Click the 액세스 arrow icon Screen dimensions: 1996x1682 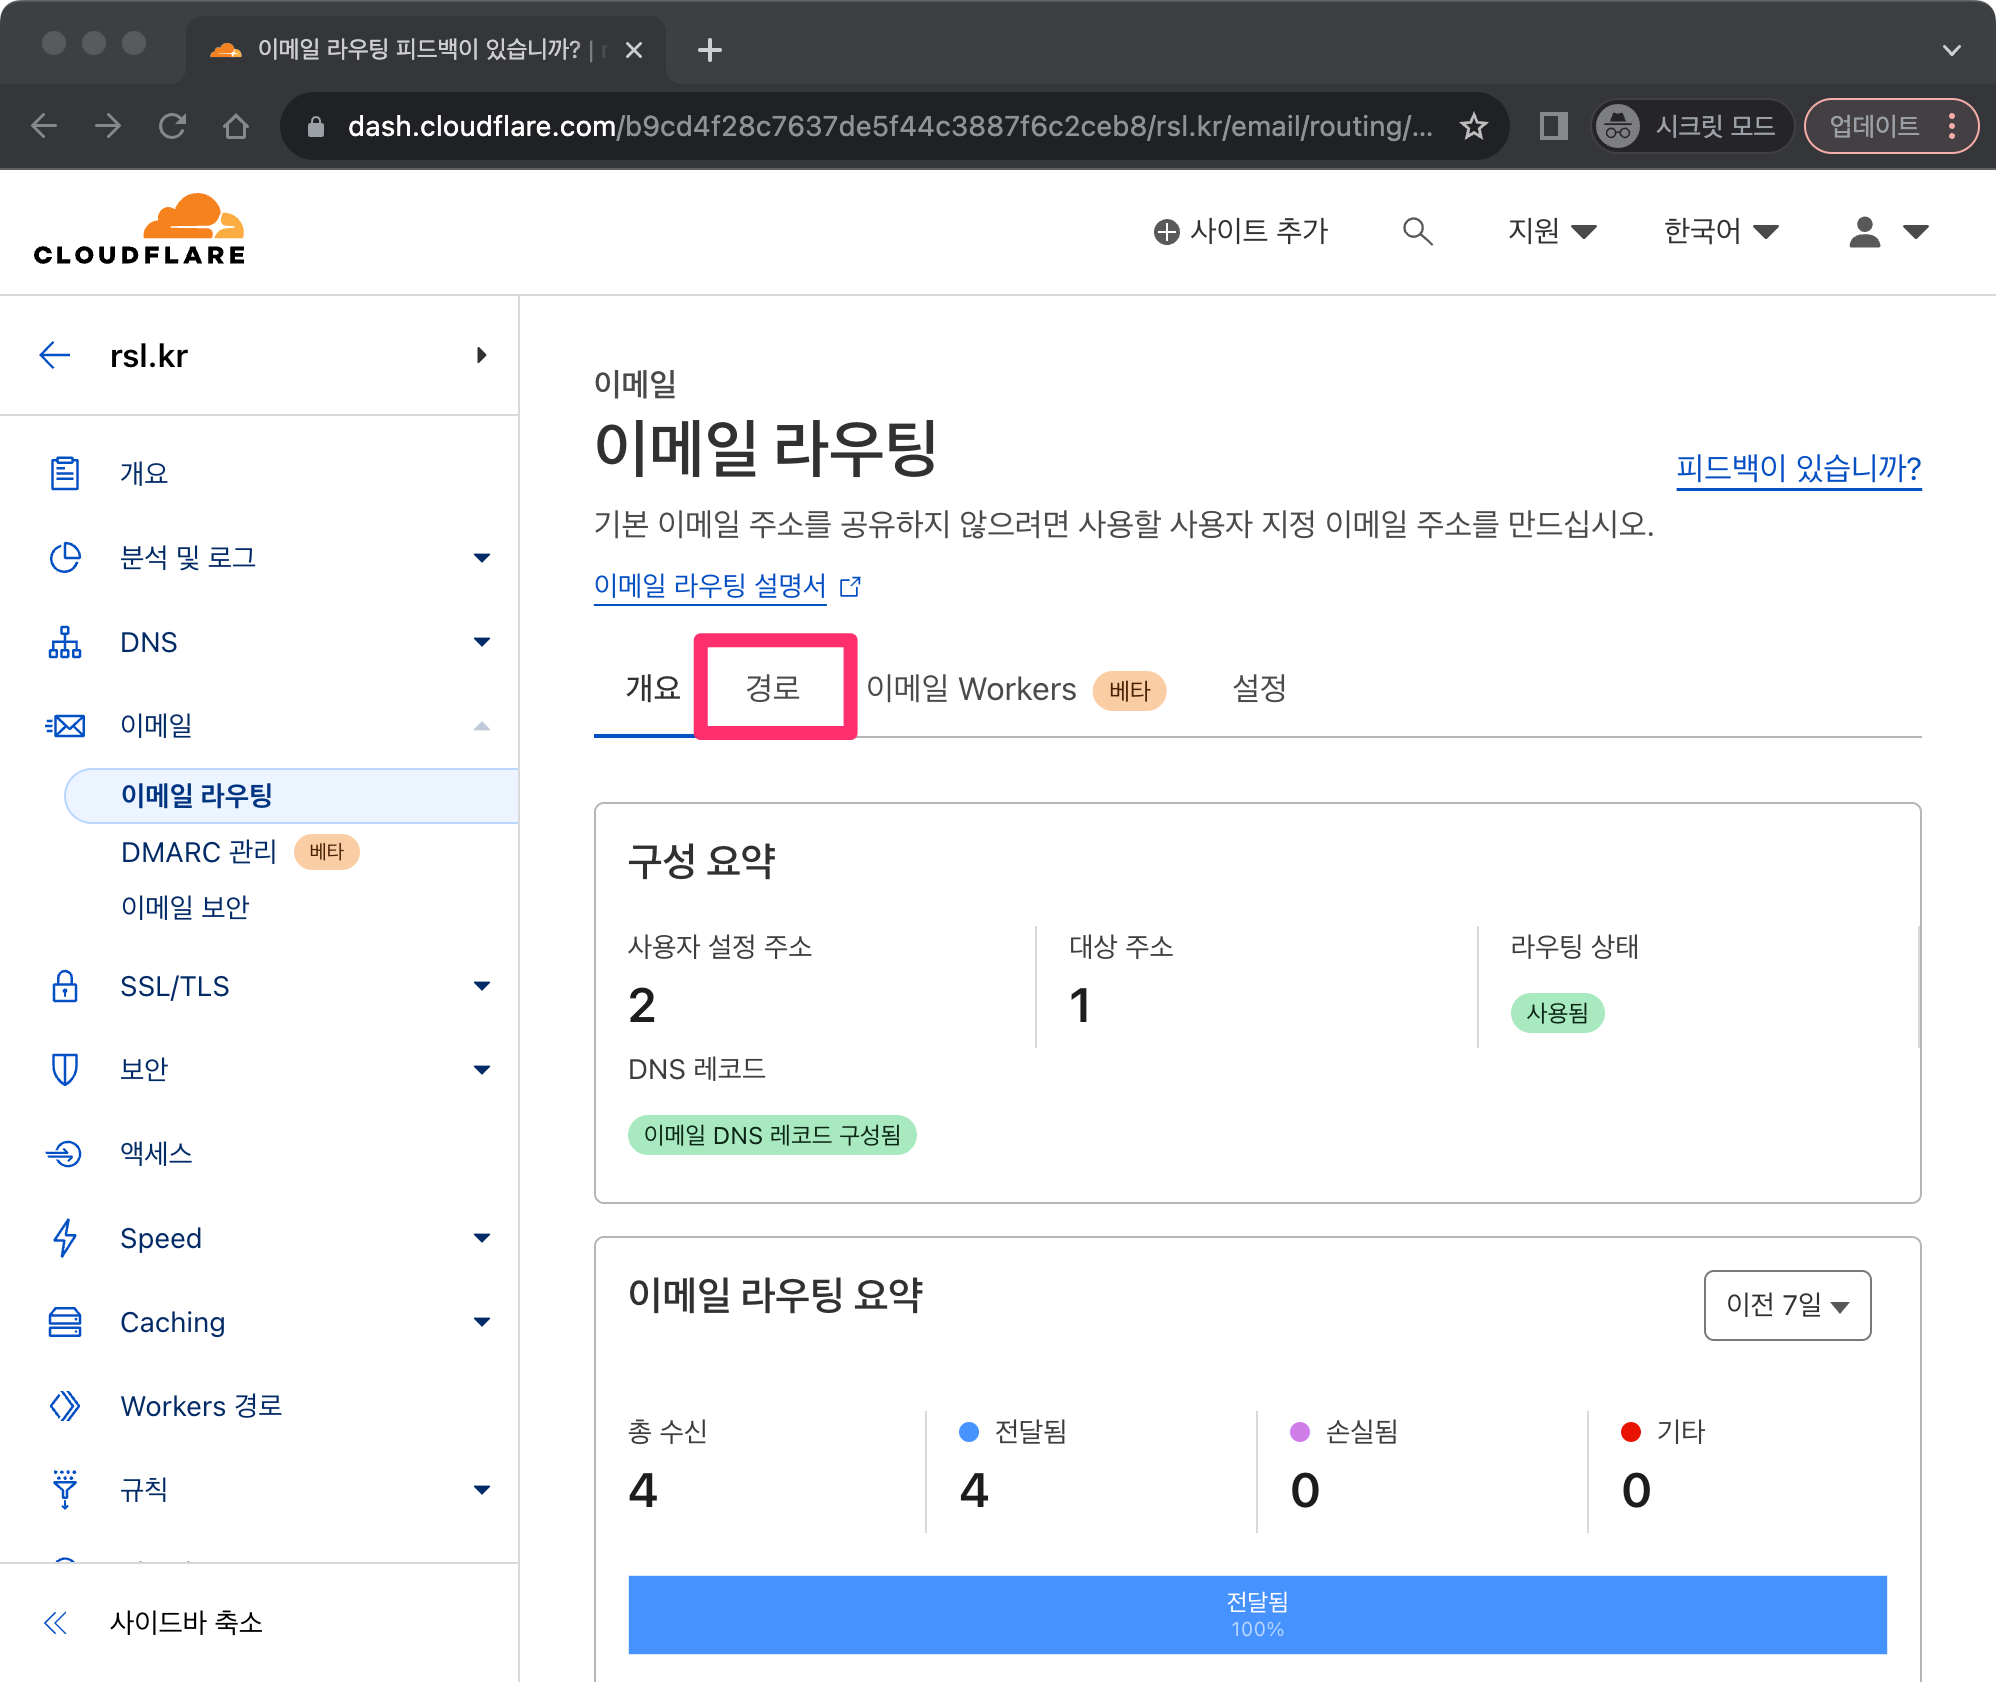pos(65,1153)
